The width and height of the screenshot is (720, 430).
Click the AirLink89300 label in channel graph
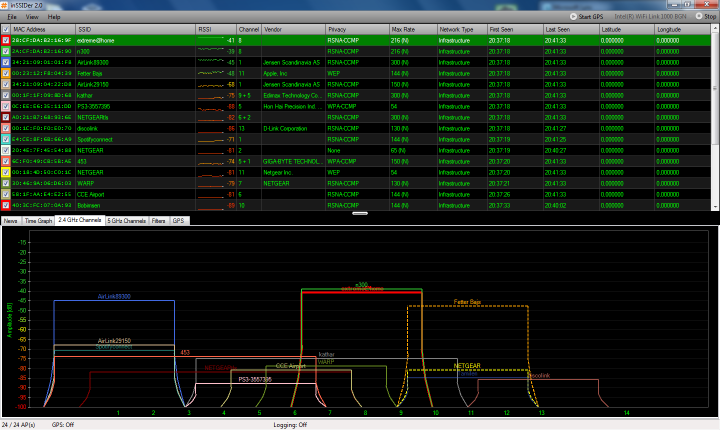click(x=114, y=296)
